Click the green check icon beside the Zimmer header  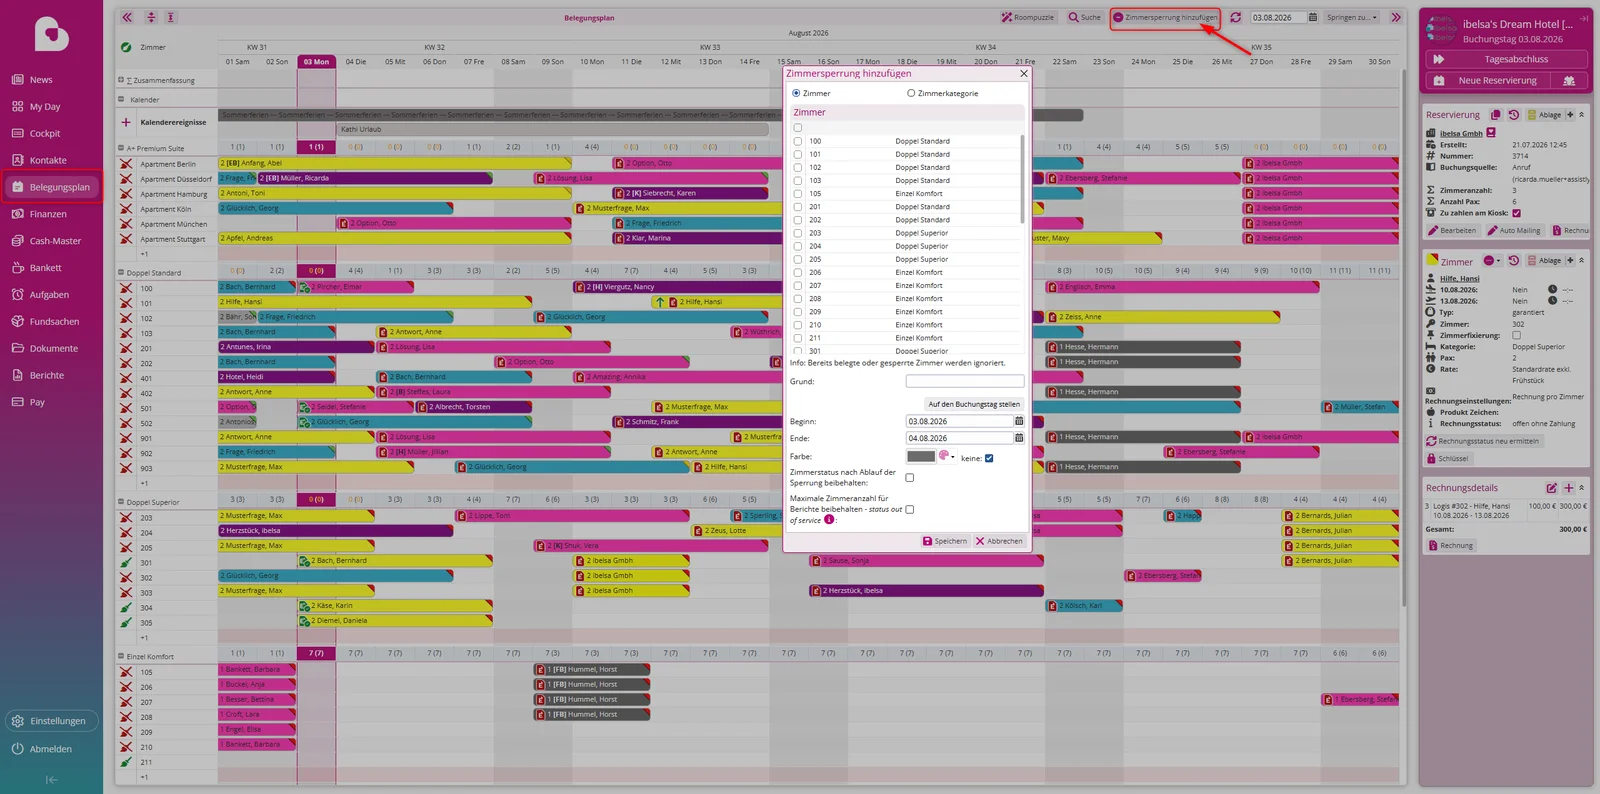[126, 47]
